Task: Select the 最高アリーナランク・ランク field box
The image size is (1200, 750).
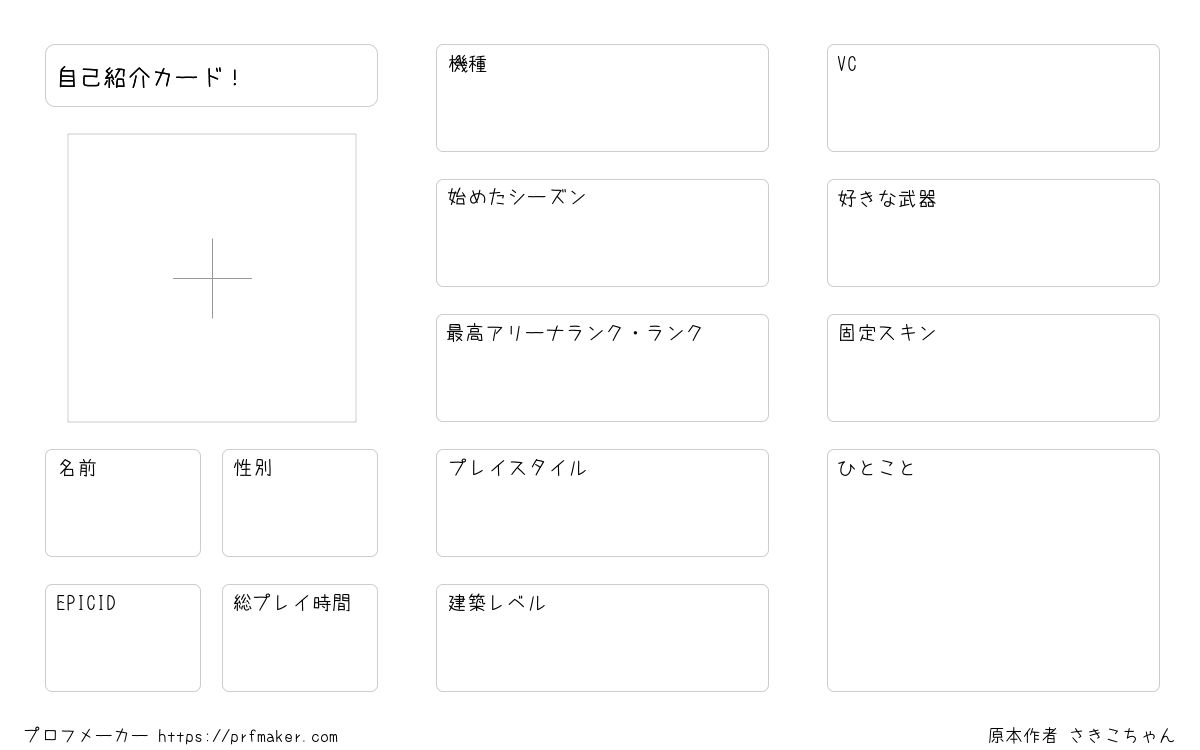Action: [602, 368]
